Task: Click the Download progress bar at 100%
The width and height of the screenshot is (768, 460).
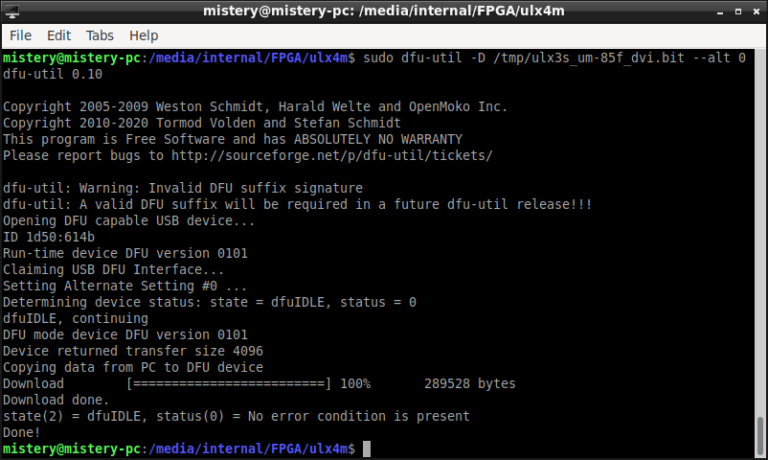Action: click(x=230, y=384)
